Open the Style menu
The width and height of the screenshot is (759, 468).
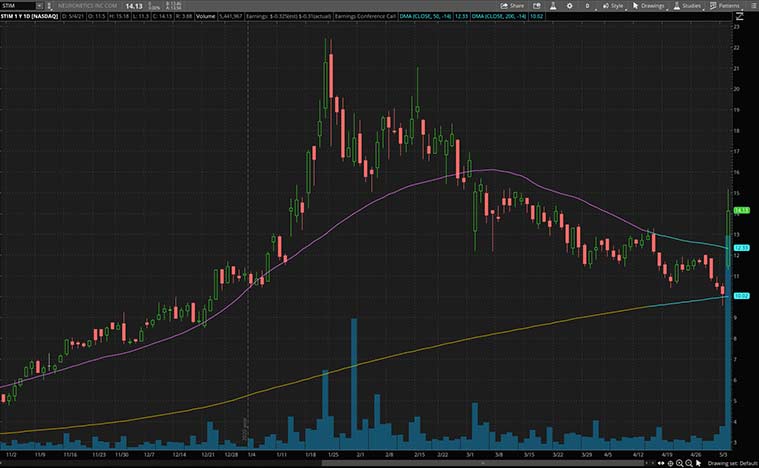(614, 6)
